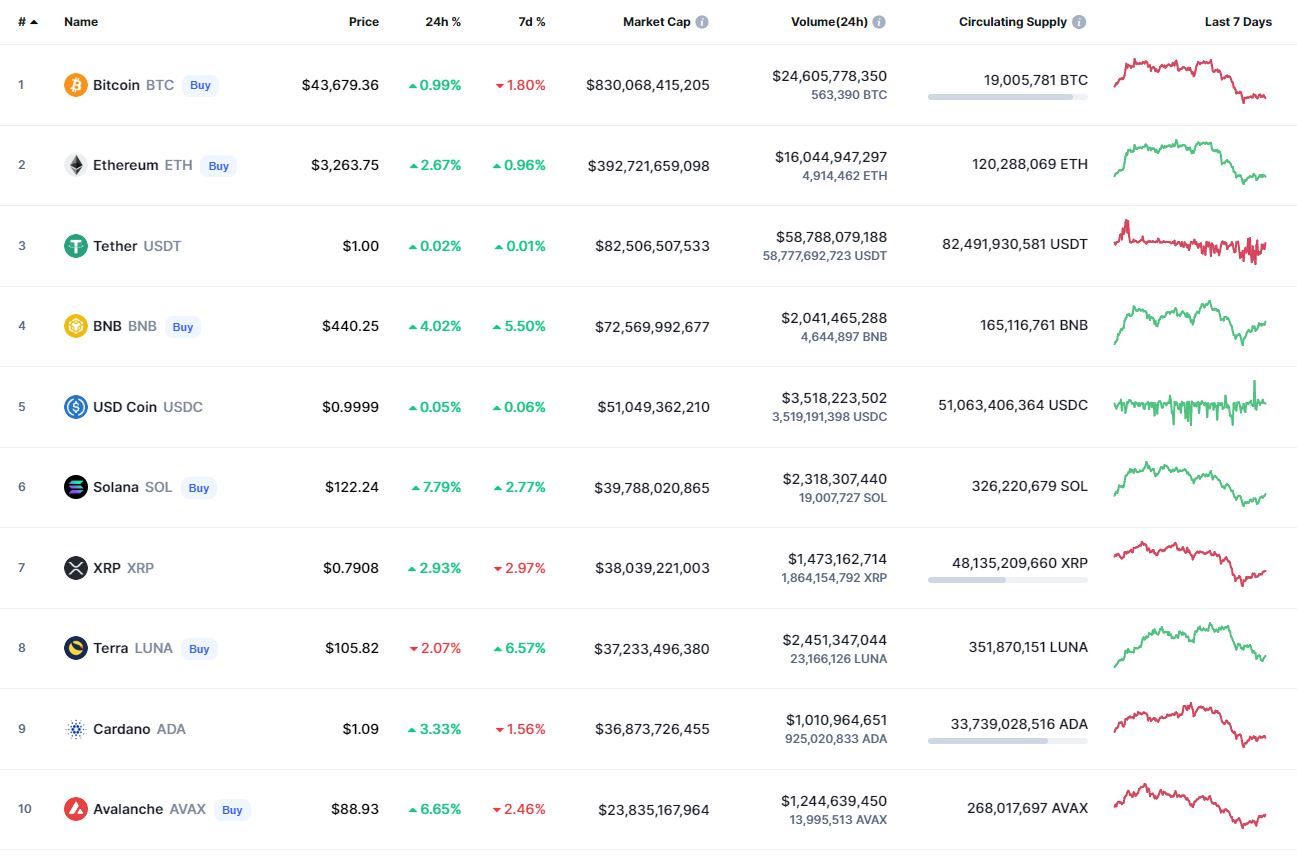1297x855 pixels.
Task: Sort table by Name column header
Action: tap(81, 22)
